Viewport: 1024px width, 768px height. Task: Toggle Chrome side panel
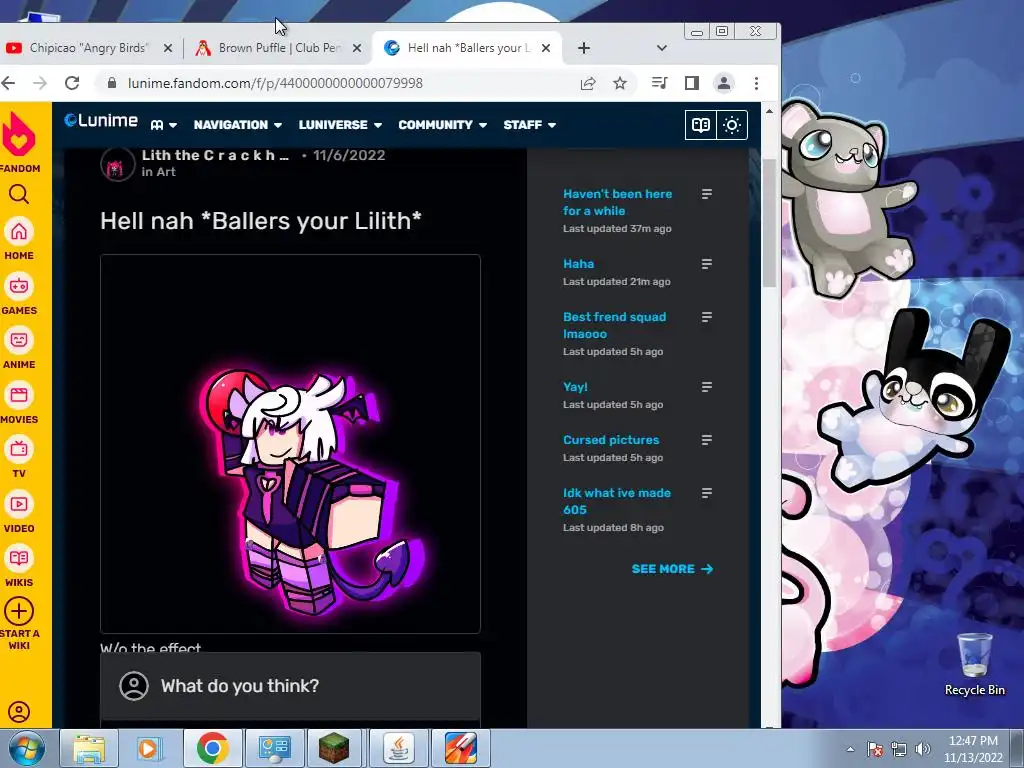click(692, 83)
